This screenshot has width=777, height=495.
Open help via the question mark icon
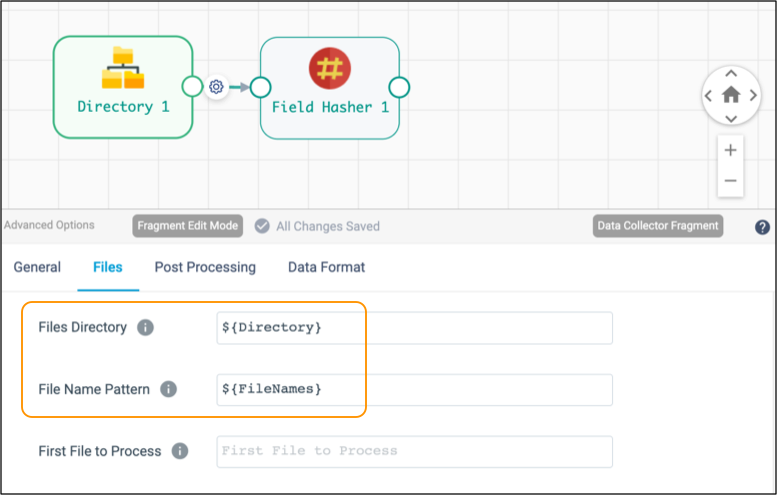[762, 227]
